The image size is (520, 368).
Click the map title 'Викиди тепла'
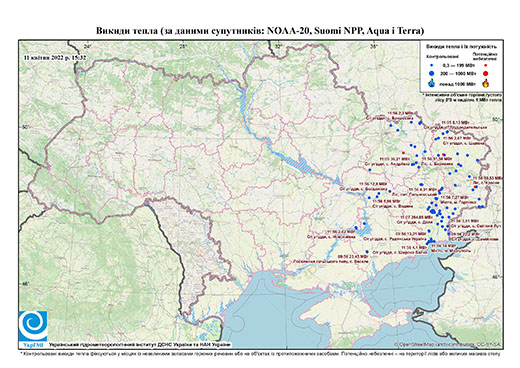(127, 31)
